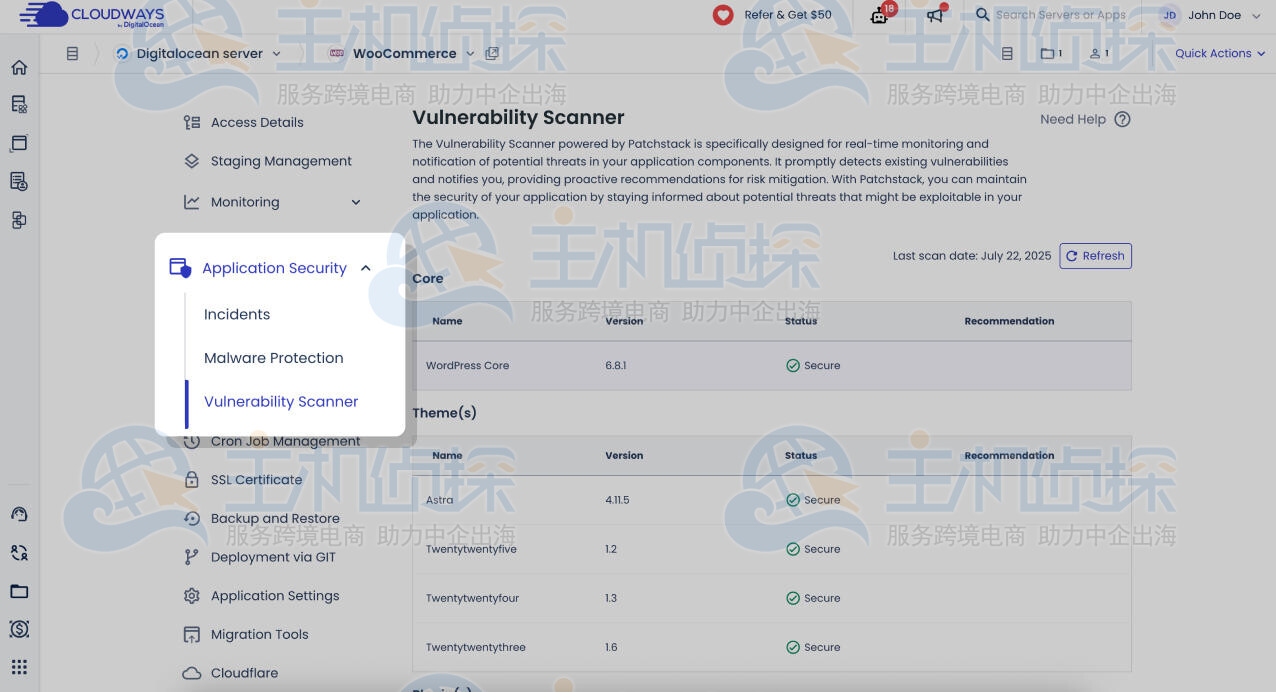
Task: Click the Application Security shield icon
Action: coord(180,268)
